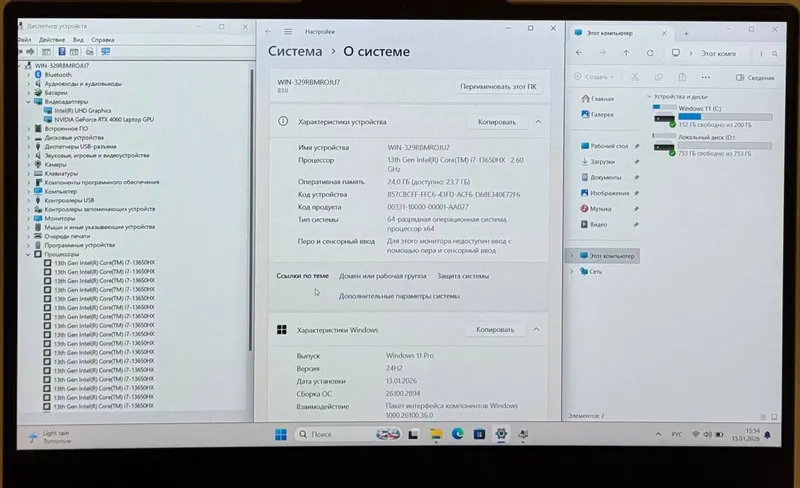
Task: Open the Windows Start menu
Action: point(281,434)
